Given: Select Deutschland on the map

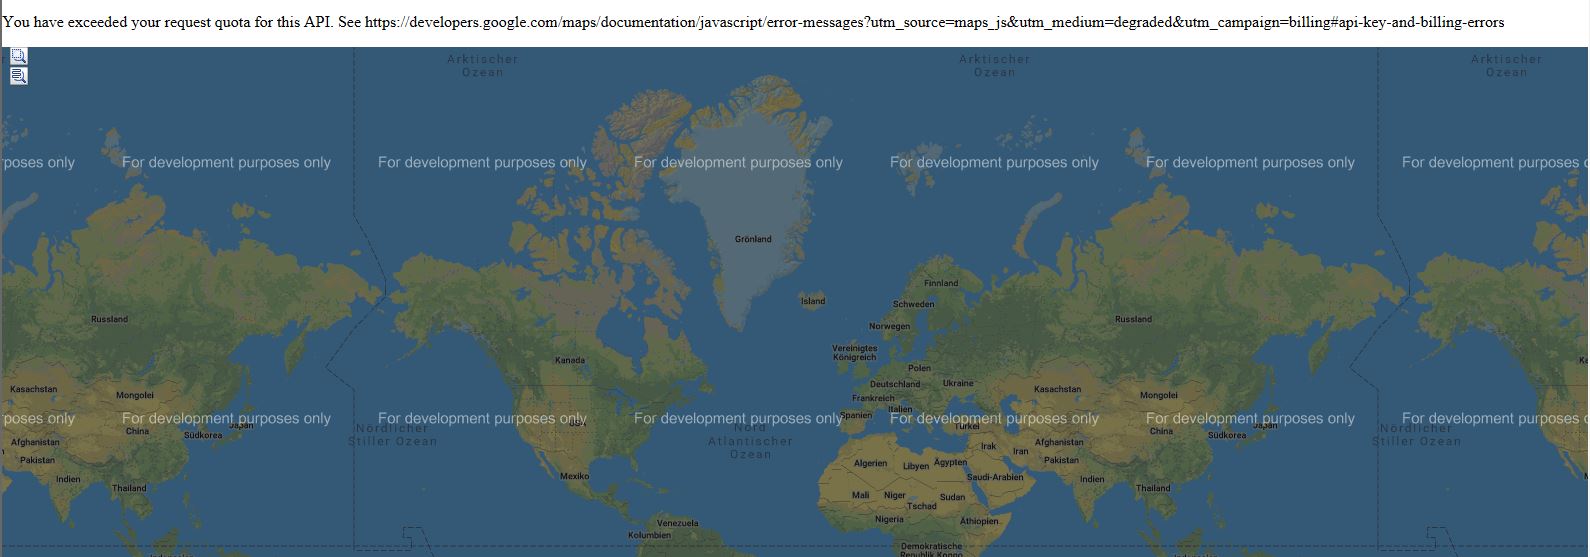Looking at the screenshot, I should pyautogui.click(x=894, y=384).
